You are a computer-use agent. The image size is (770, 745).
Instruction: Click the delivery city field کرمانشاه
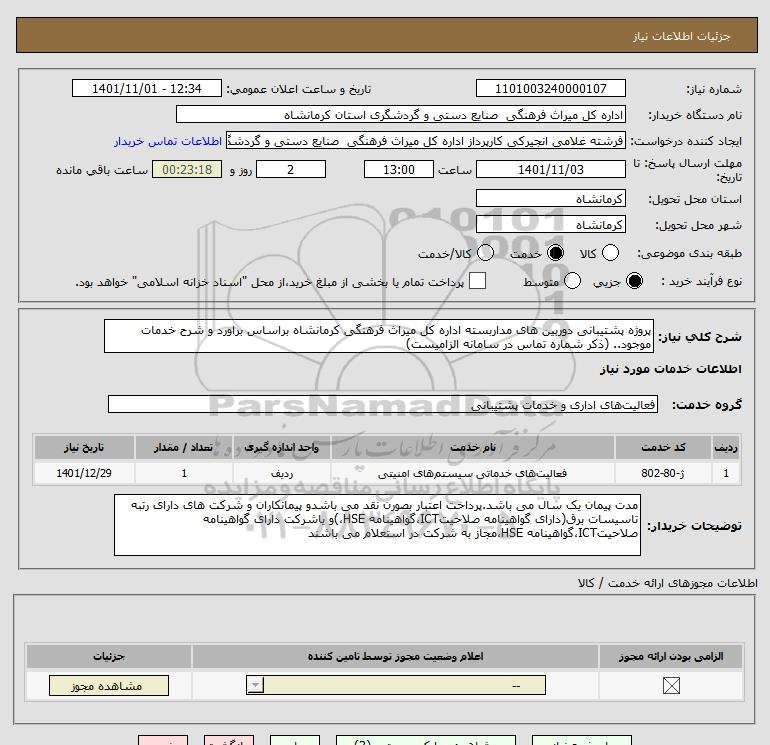(550, 224)
